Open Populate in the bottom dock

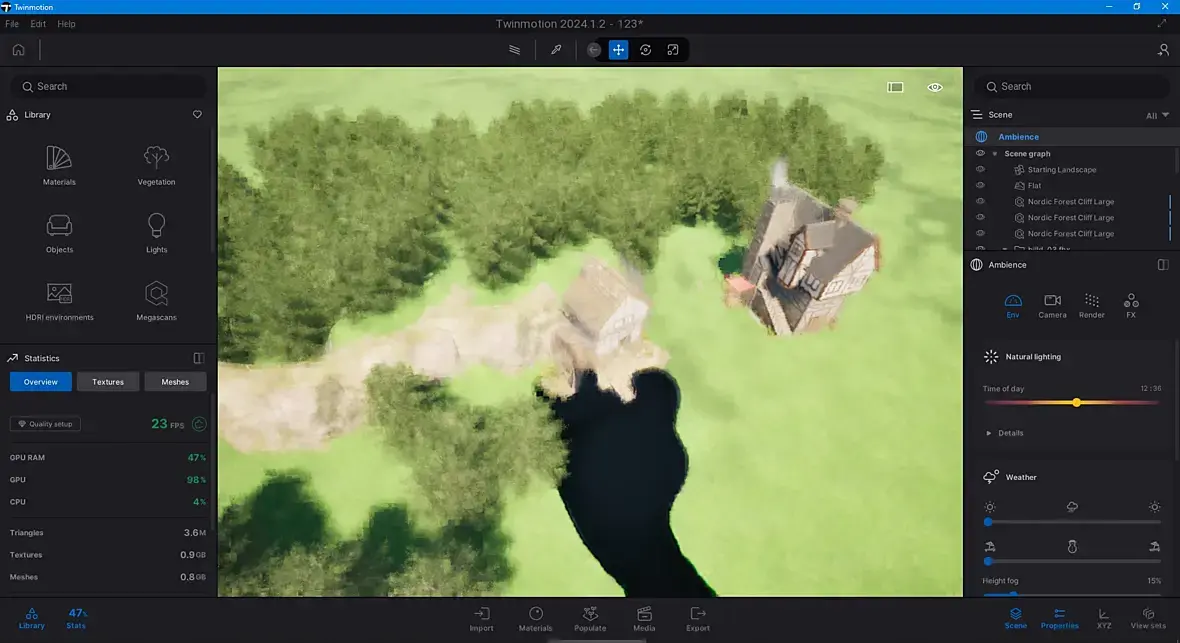[x=590, y=619]
